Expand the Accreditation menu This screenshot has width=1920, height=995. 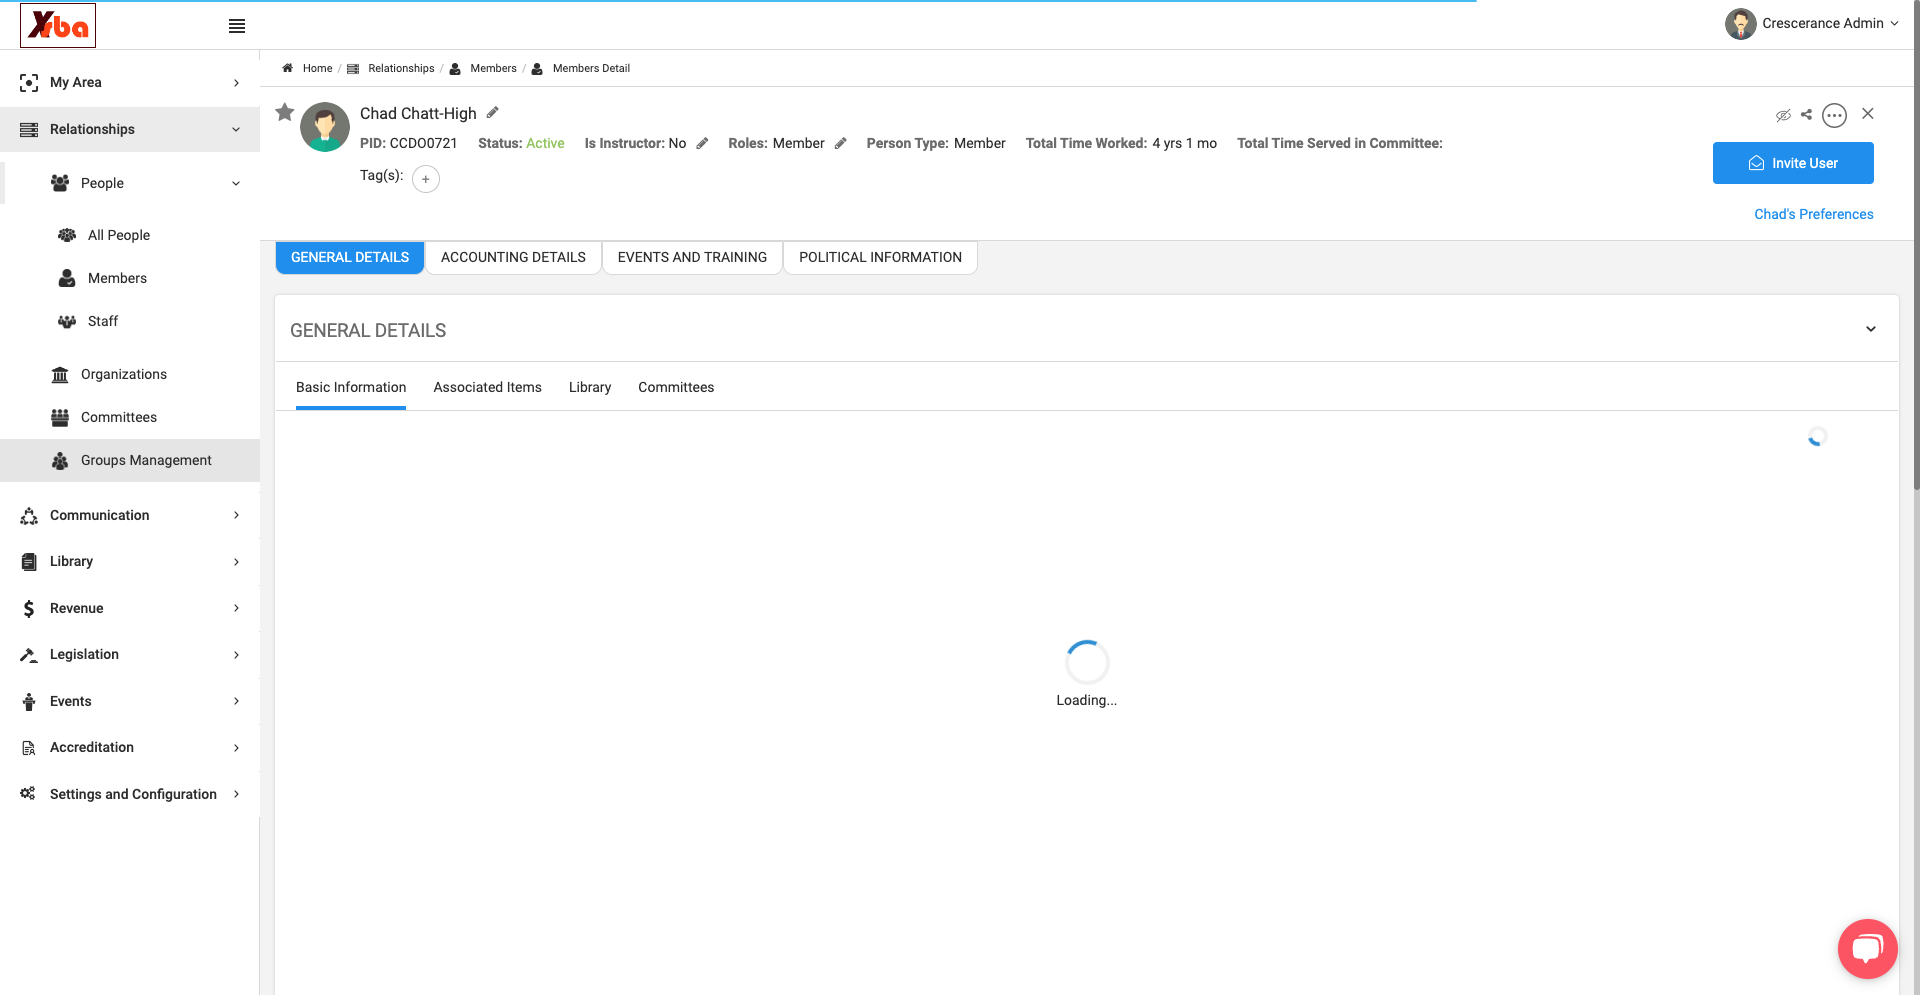(x=130, y=747)
